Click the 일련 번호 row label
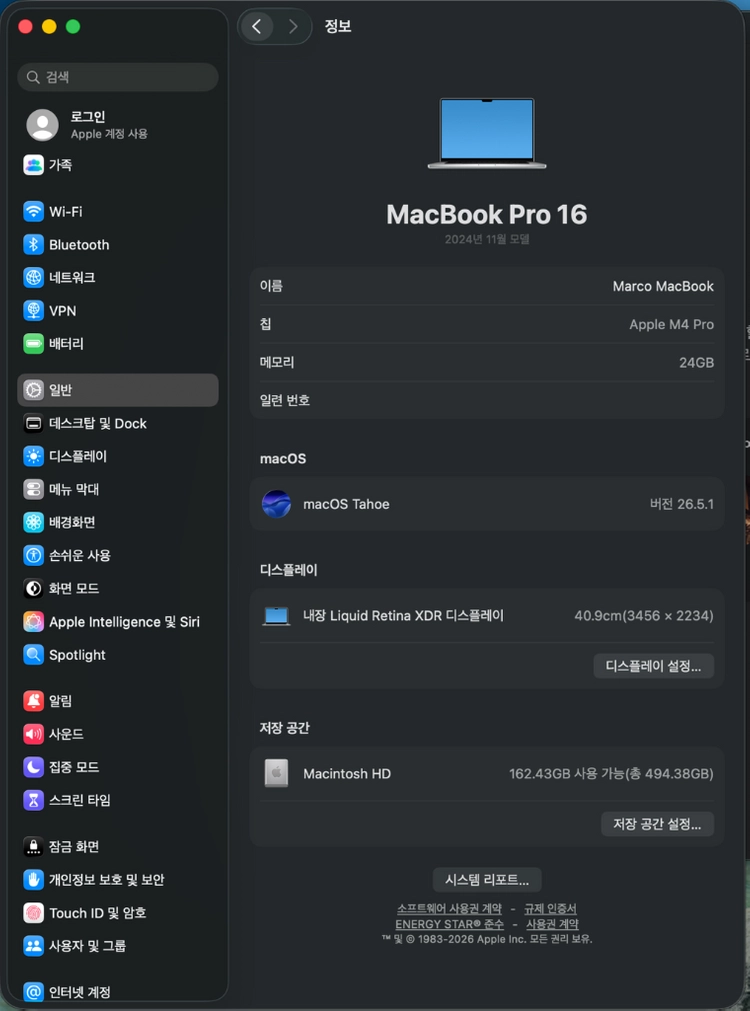750x1011 pixels. pyautogui.click(x=284, y=400)
